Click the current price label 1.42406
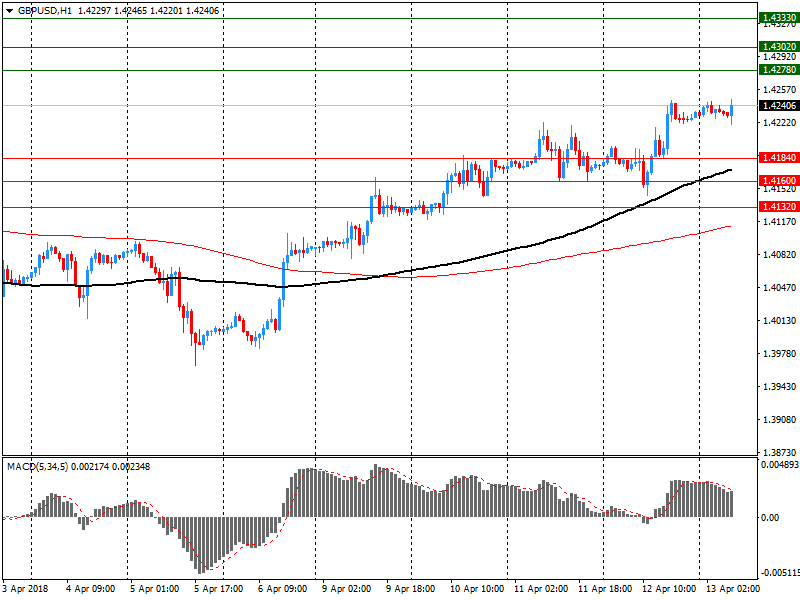Viewport: 800px width, 600px height. click(779, 106)
